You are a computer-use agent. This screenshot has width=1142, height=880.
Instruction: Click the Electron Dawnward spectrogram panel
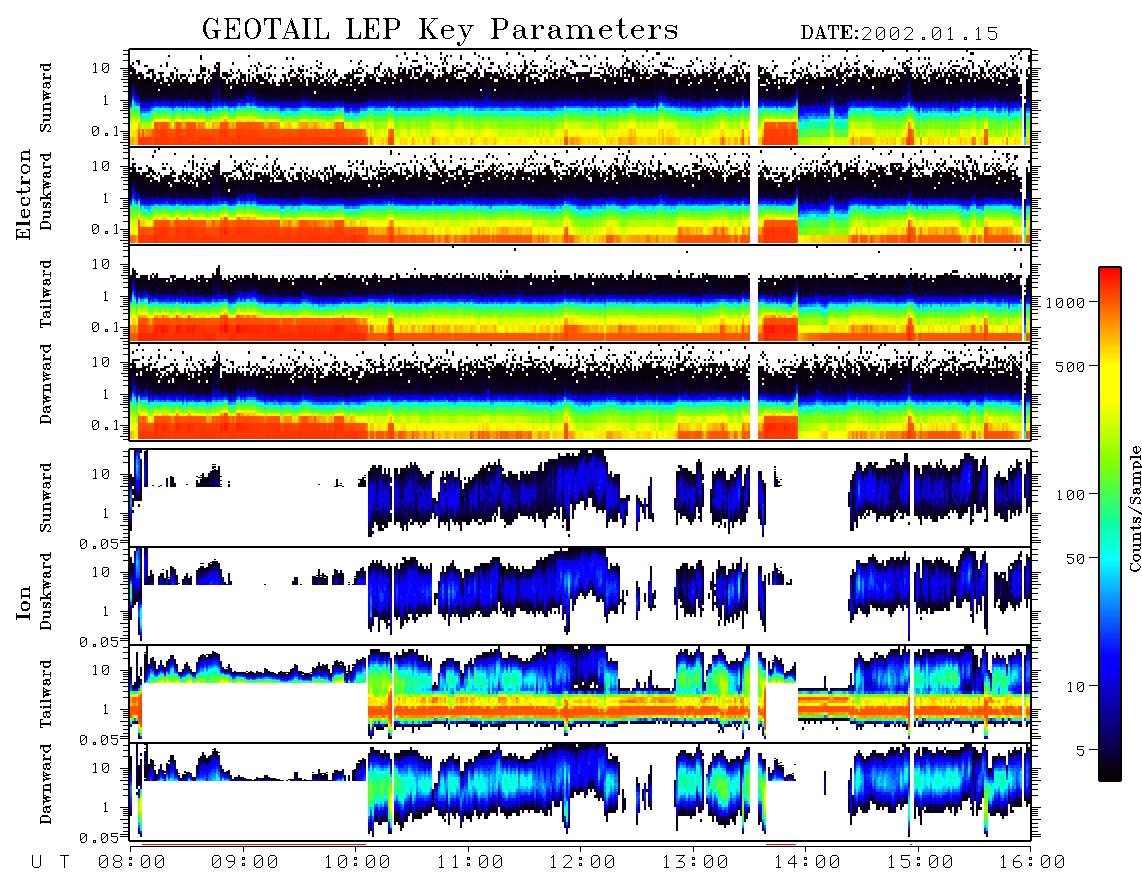[580, 392]
